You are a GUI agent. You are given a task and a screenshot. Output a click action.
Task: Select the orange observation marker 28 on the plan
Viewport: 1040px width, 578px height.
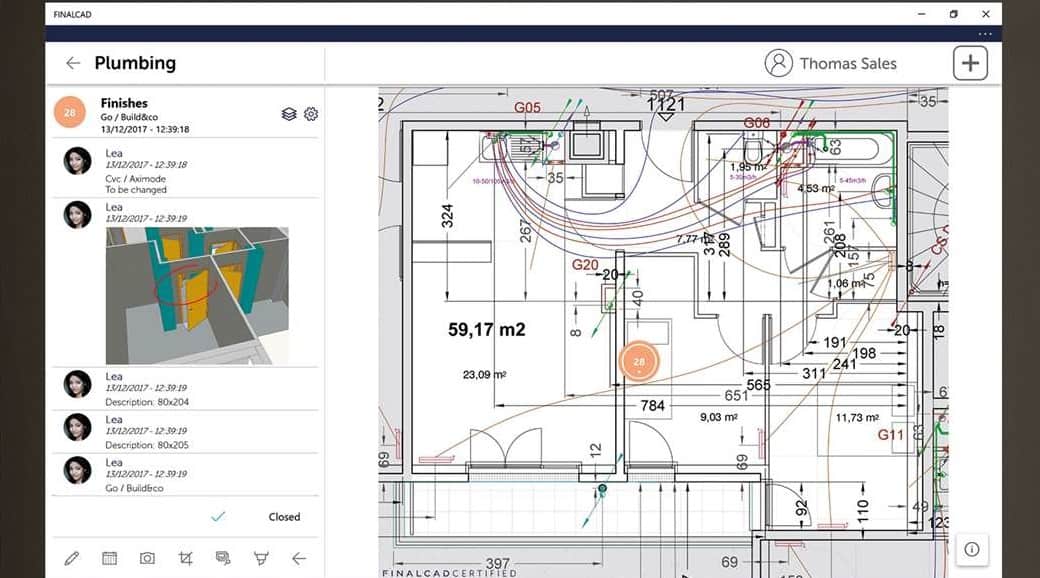pyautogui.click(x=638, y=359)
